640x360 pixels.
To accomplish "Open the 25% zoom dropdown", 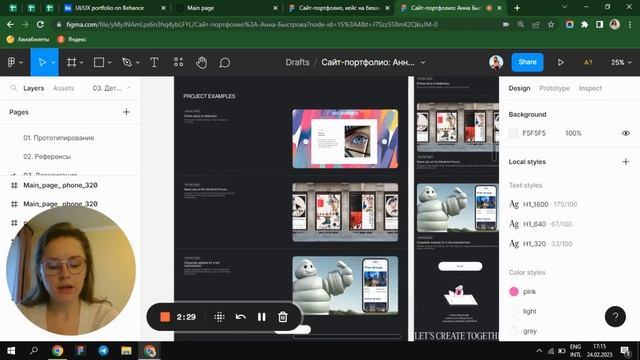I will (621, 62).
